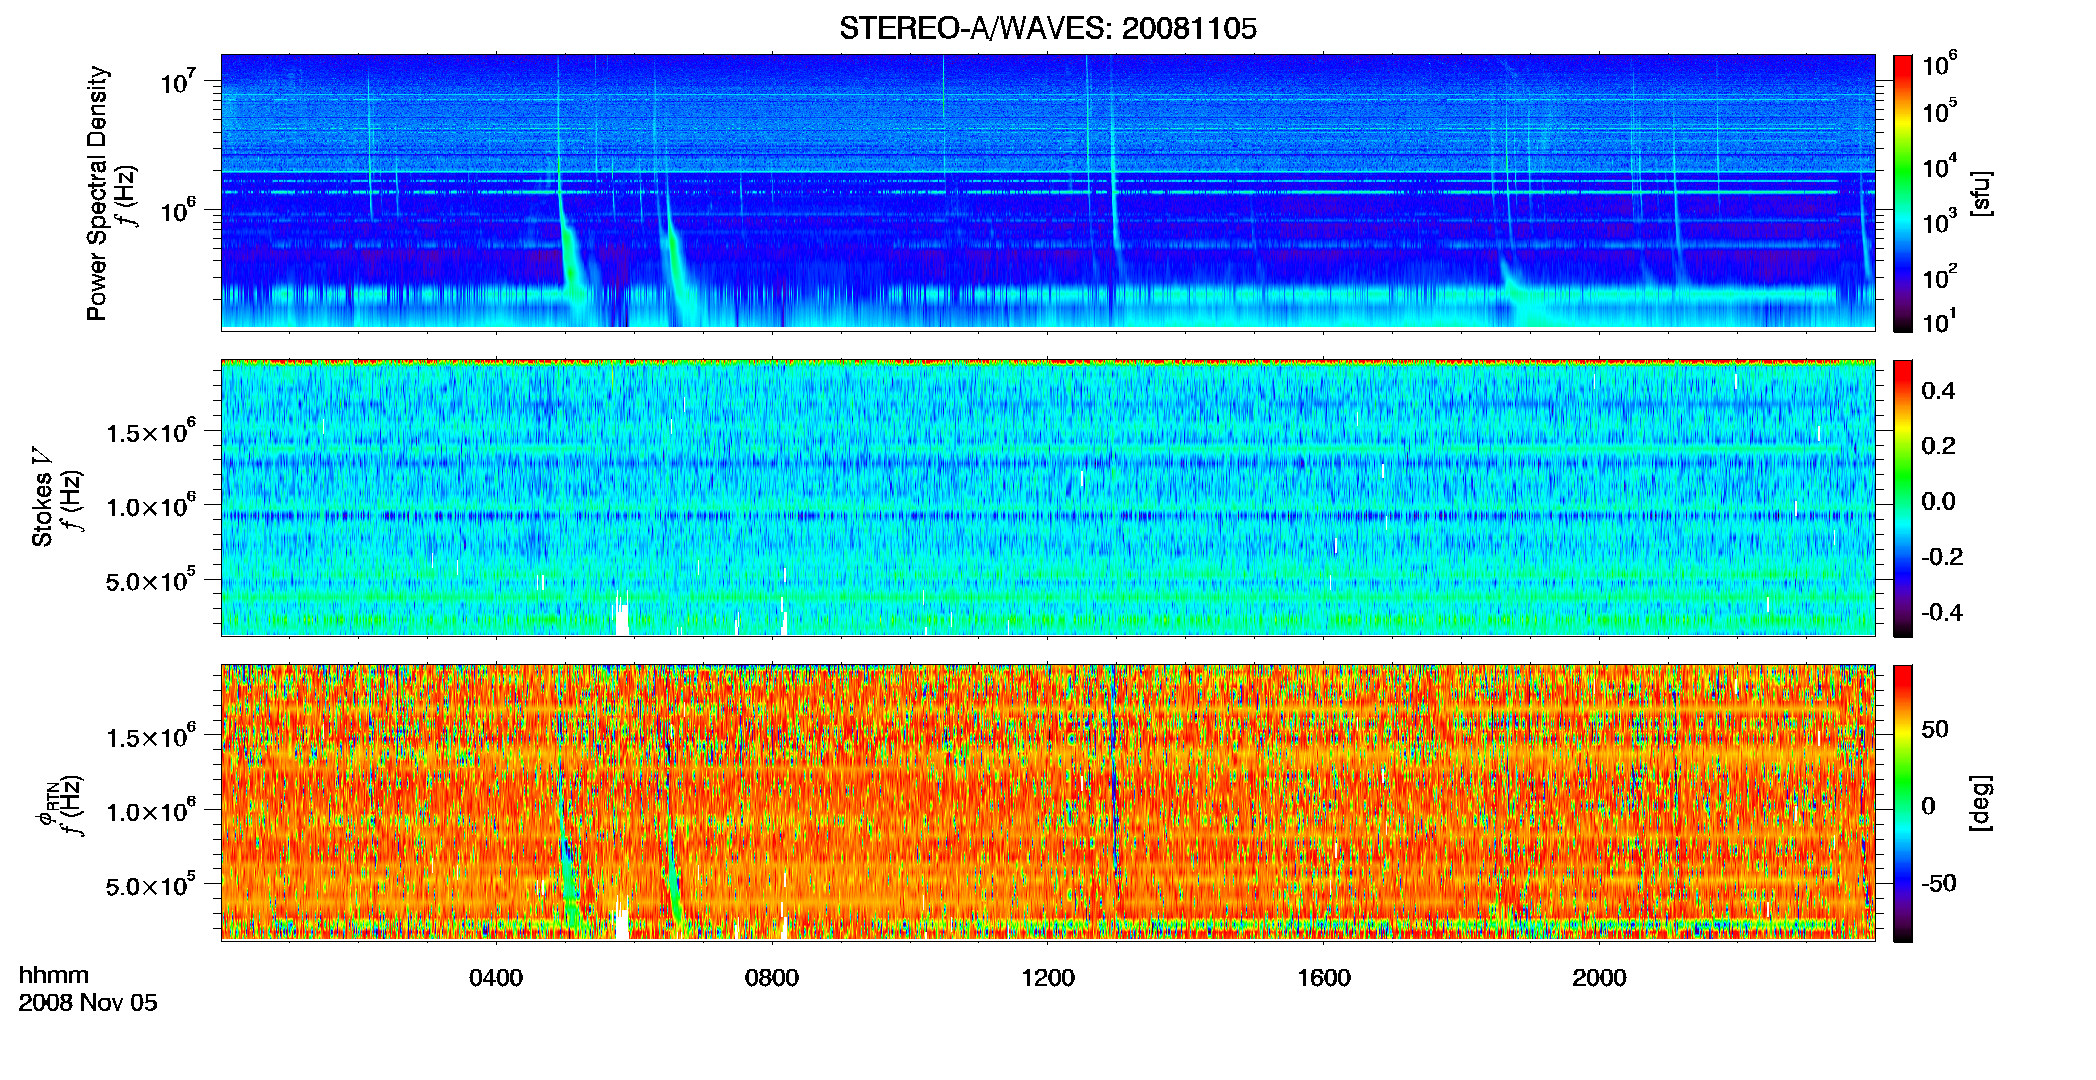Image resolution: width=2096 pixels, height=1080 pixels.
Task: Click the 5.0×10^5 tick on the φRTN axis
Action: [150, 884]
